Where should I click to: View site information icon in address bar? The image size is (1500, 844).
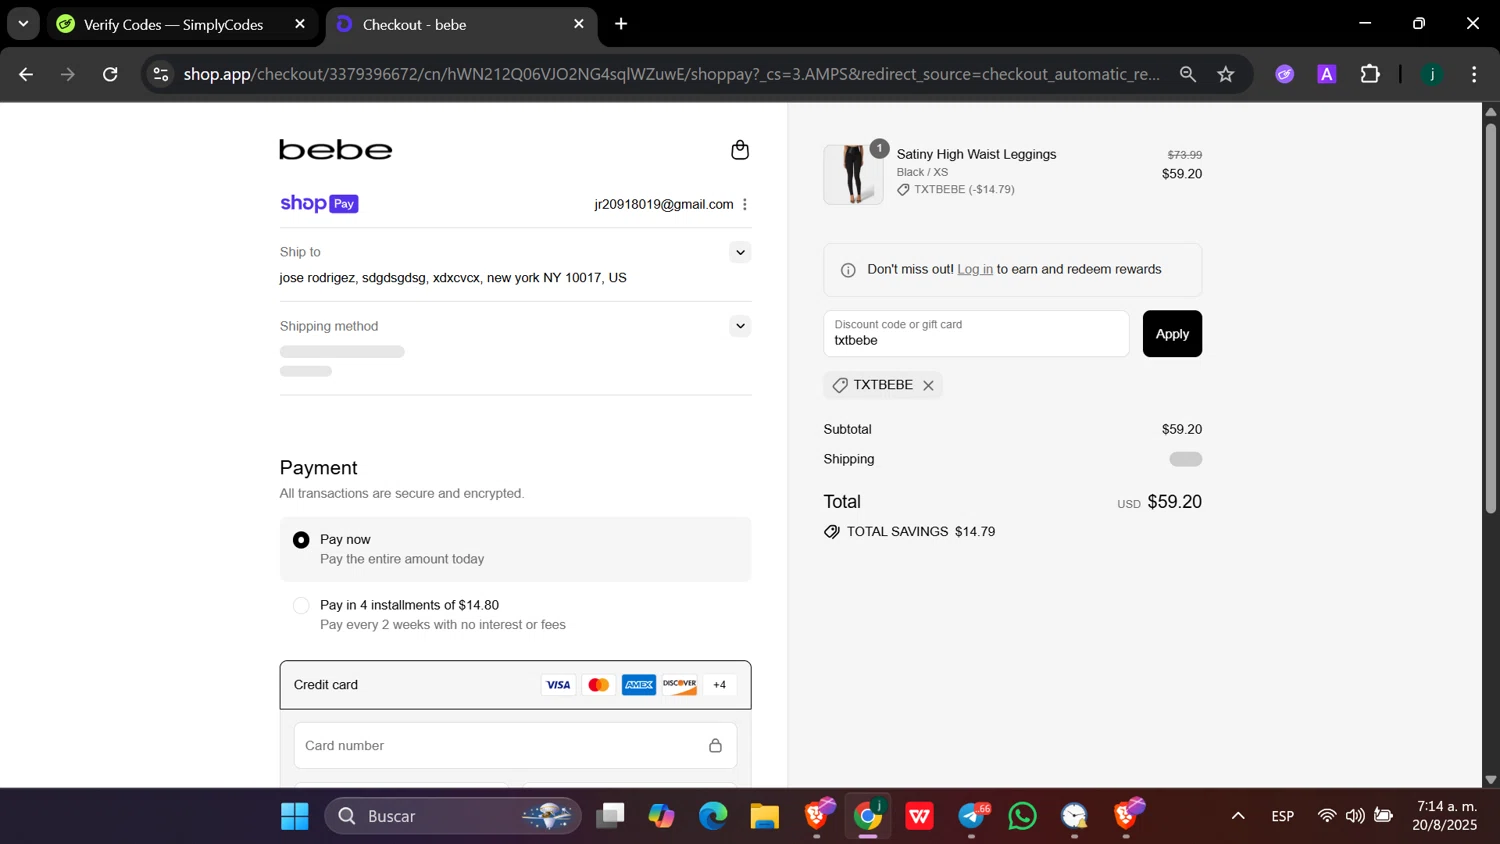coord(161,74)
